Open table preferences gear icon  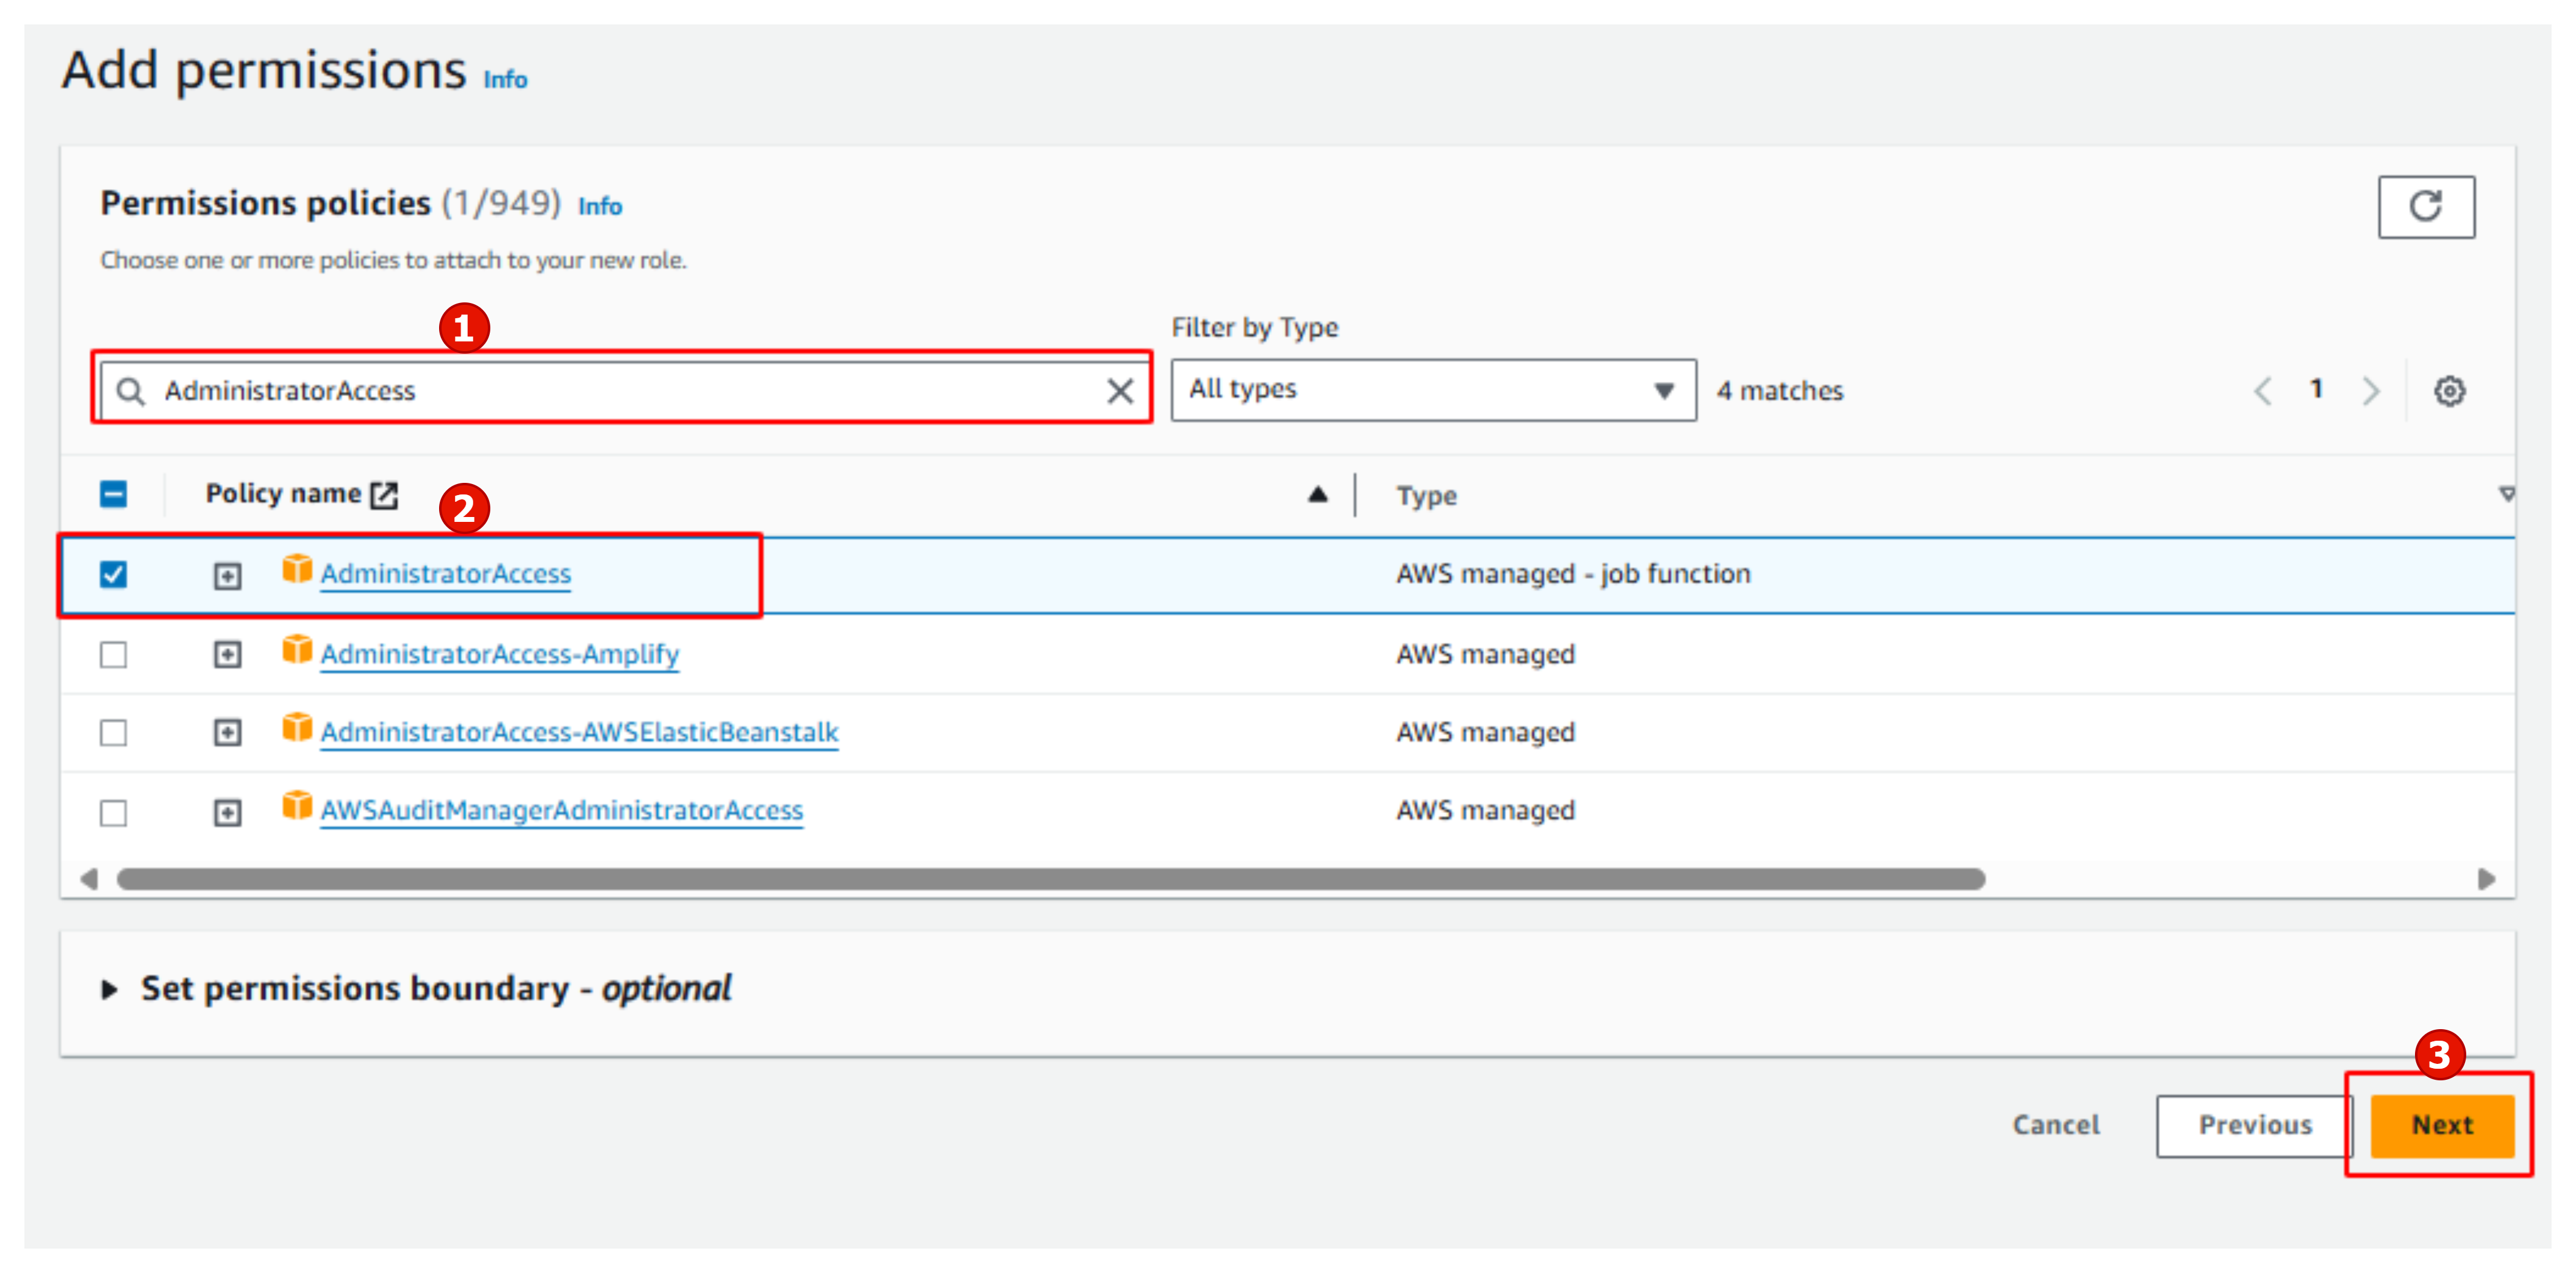pos(2449,390)
